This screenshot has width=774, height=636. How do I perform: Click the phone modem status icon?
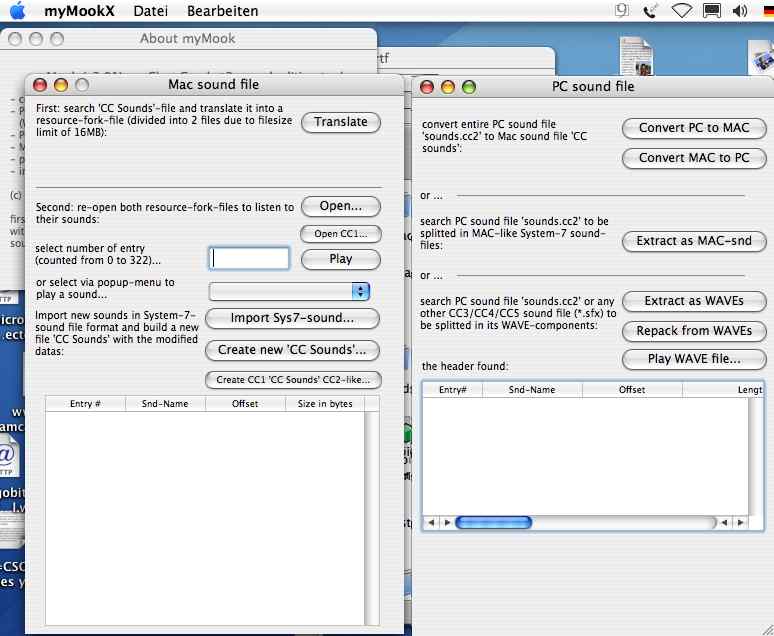click(x=651, y=10)
